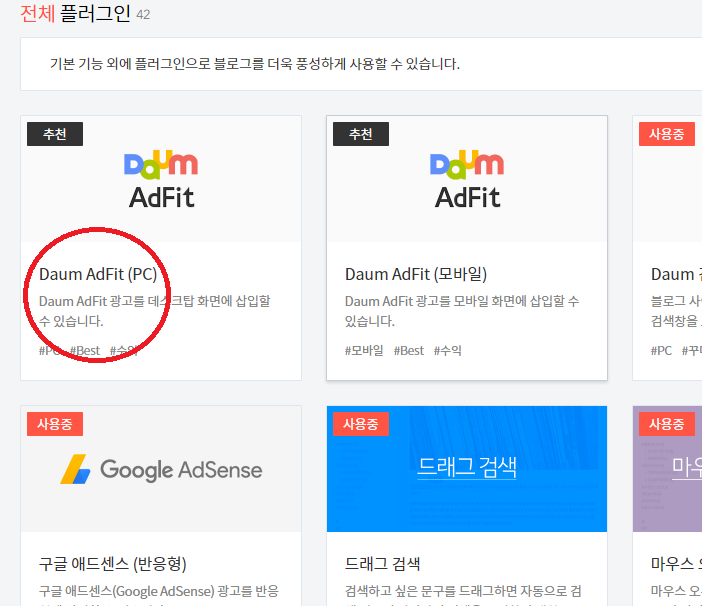702x606 pixels.
Task: Open the cut-off 마우스 plugin title
Action: click(676, 563)
